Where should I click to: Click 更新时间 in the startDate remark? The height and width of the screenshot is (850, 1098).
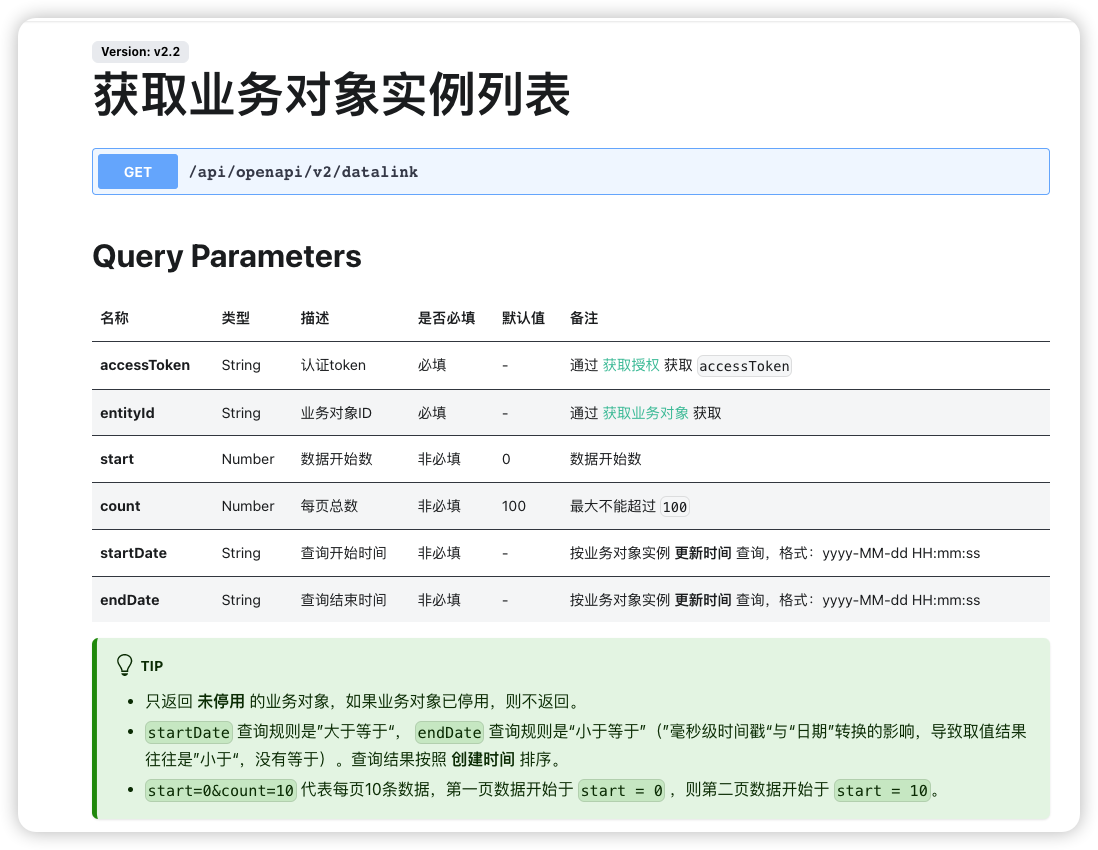pyautogui.click(x=703, y=553)
